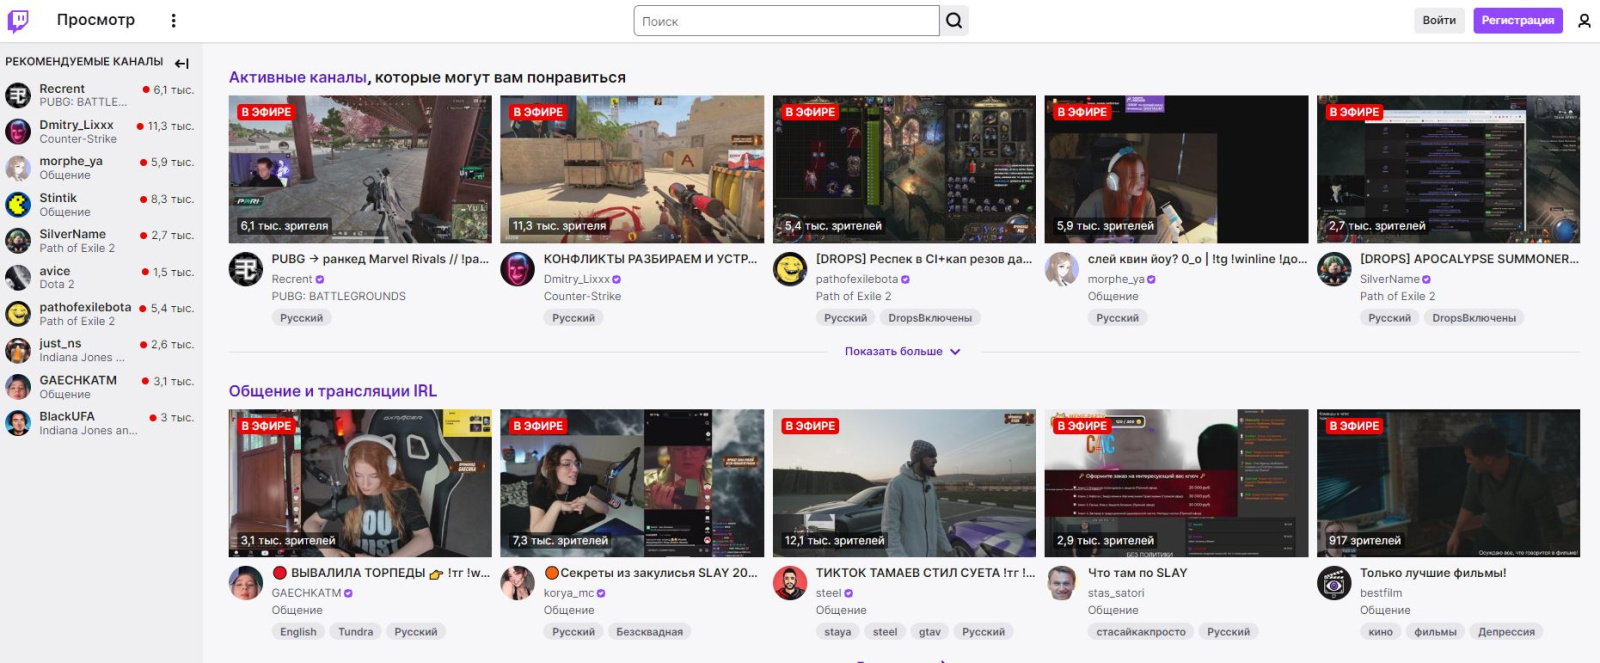The width and height of the screenshot is (1600, 663).
Task: Click DropsВключены tag under pathofexilebota
Action: (930, 318)
